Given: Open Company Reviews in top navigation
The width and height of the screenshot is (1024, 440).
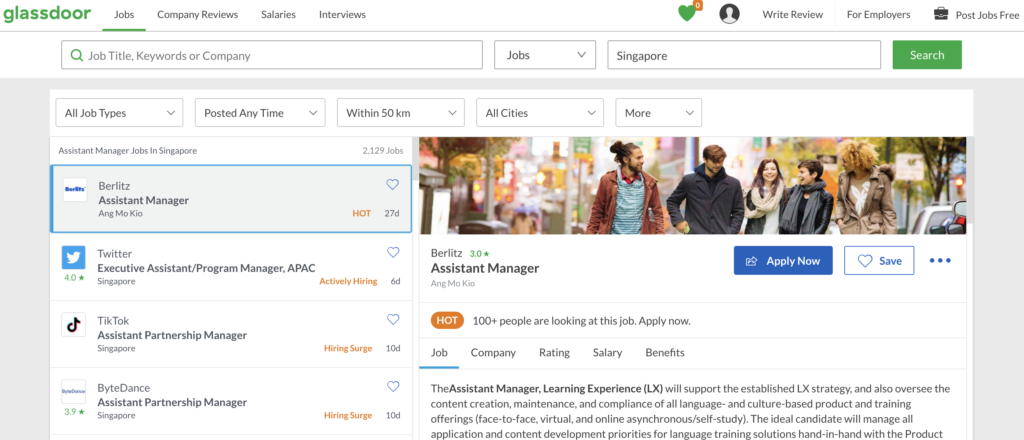Looking at the screenshot, I should click(x=198, y=14).
